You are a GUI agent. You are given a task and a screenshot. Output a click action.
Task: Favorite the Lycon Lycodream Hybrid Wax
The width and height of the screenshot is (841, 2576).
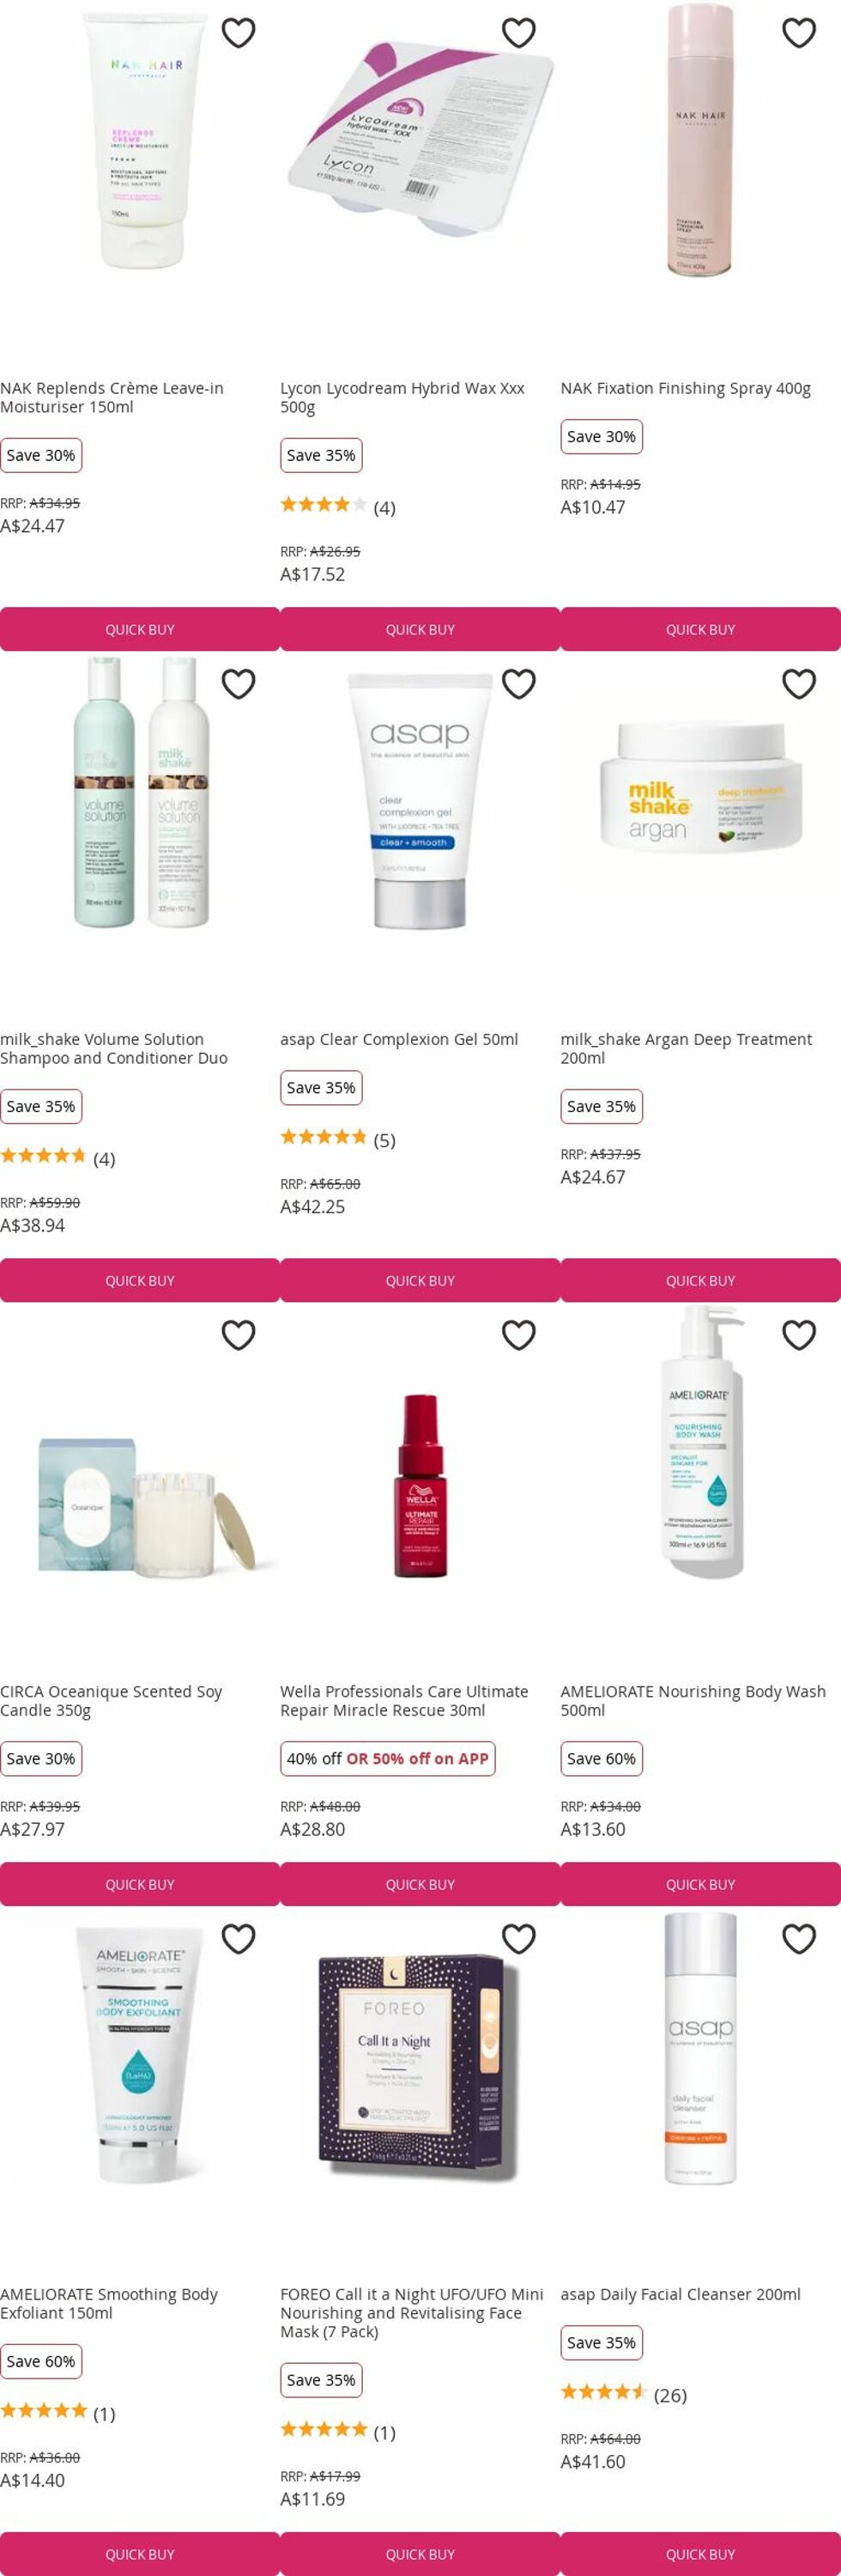[x=518, y=33]
